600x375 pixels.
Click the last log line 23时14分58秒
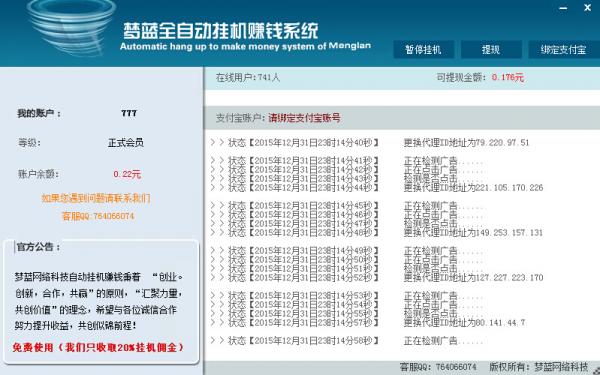point(346,341)
